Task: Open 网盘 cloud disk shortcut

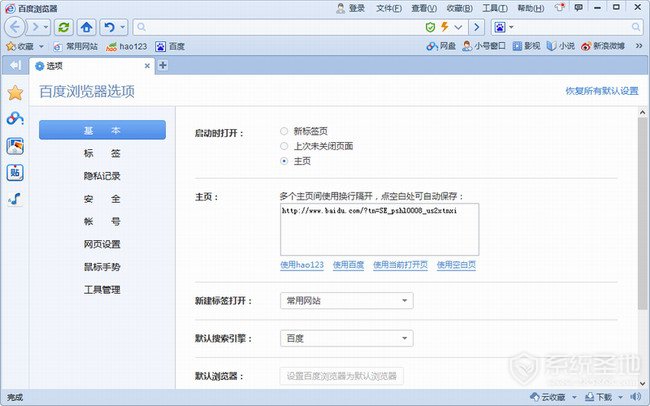Action: pyautogui.click(x=441, y=46)
